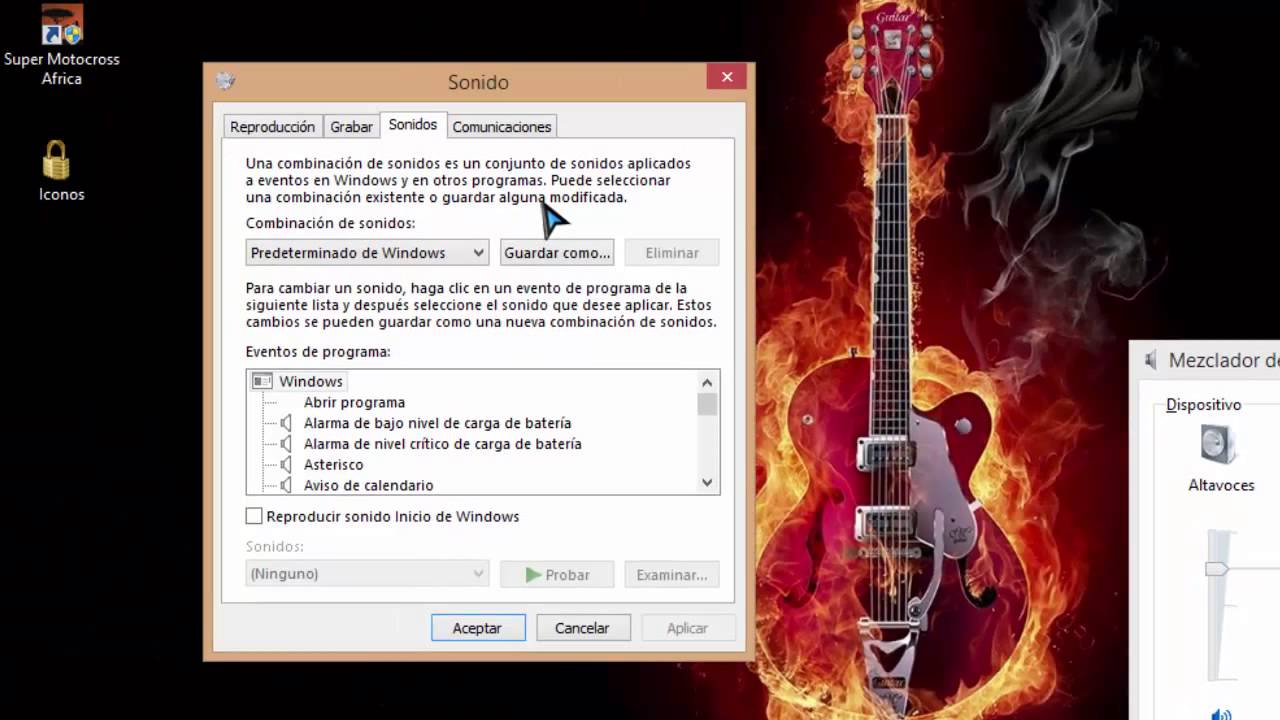
Task: Enable Reproducir sonido Inicio de Windows checkbox
Action: tap(254, 516)
